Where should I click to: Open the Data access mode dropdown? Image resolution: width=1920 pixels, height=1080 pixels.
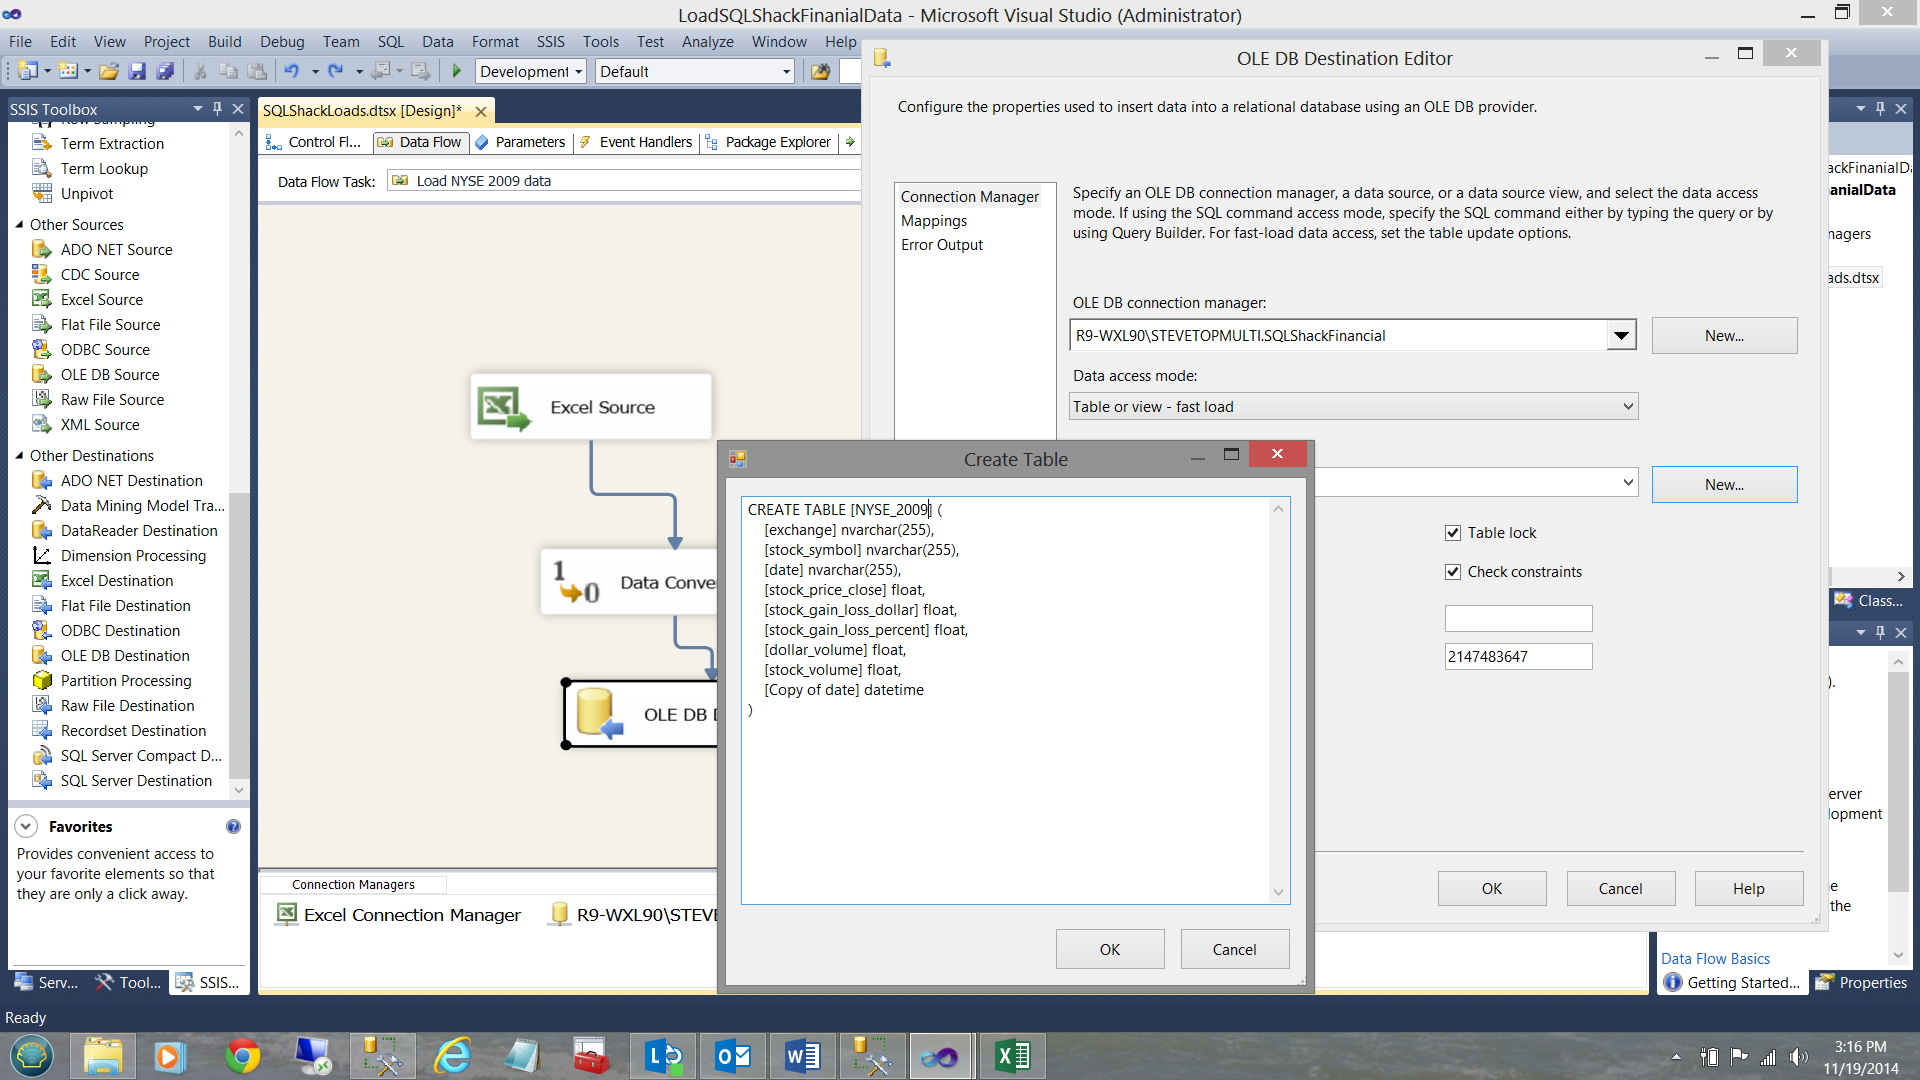pyautogui.click(x=1627, y=407)
